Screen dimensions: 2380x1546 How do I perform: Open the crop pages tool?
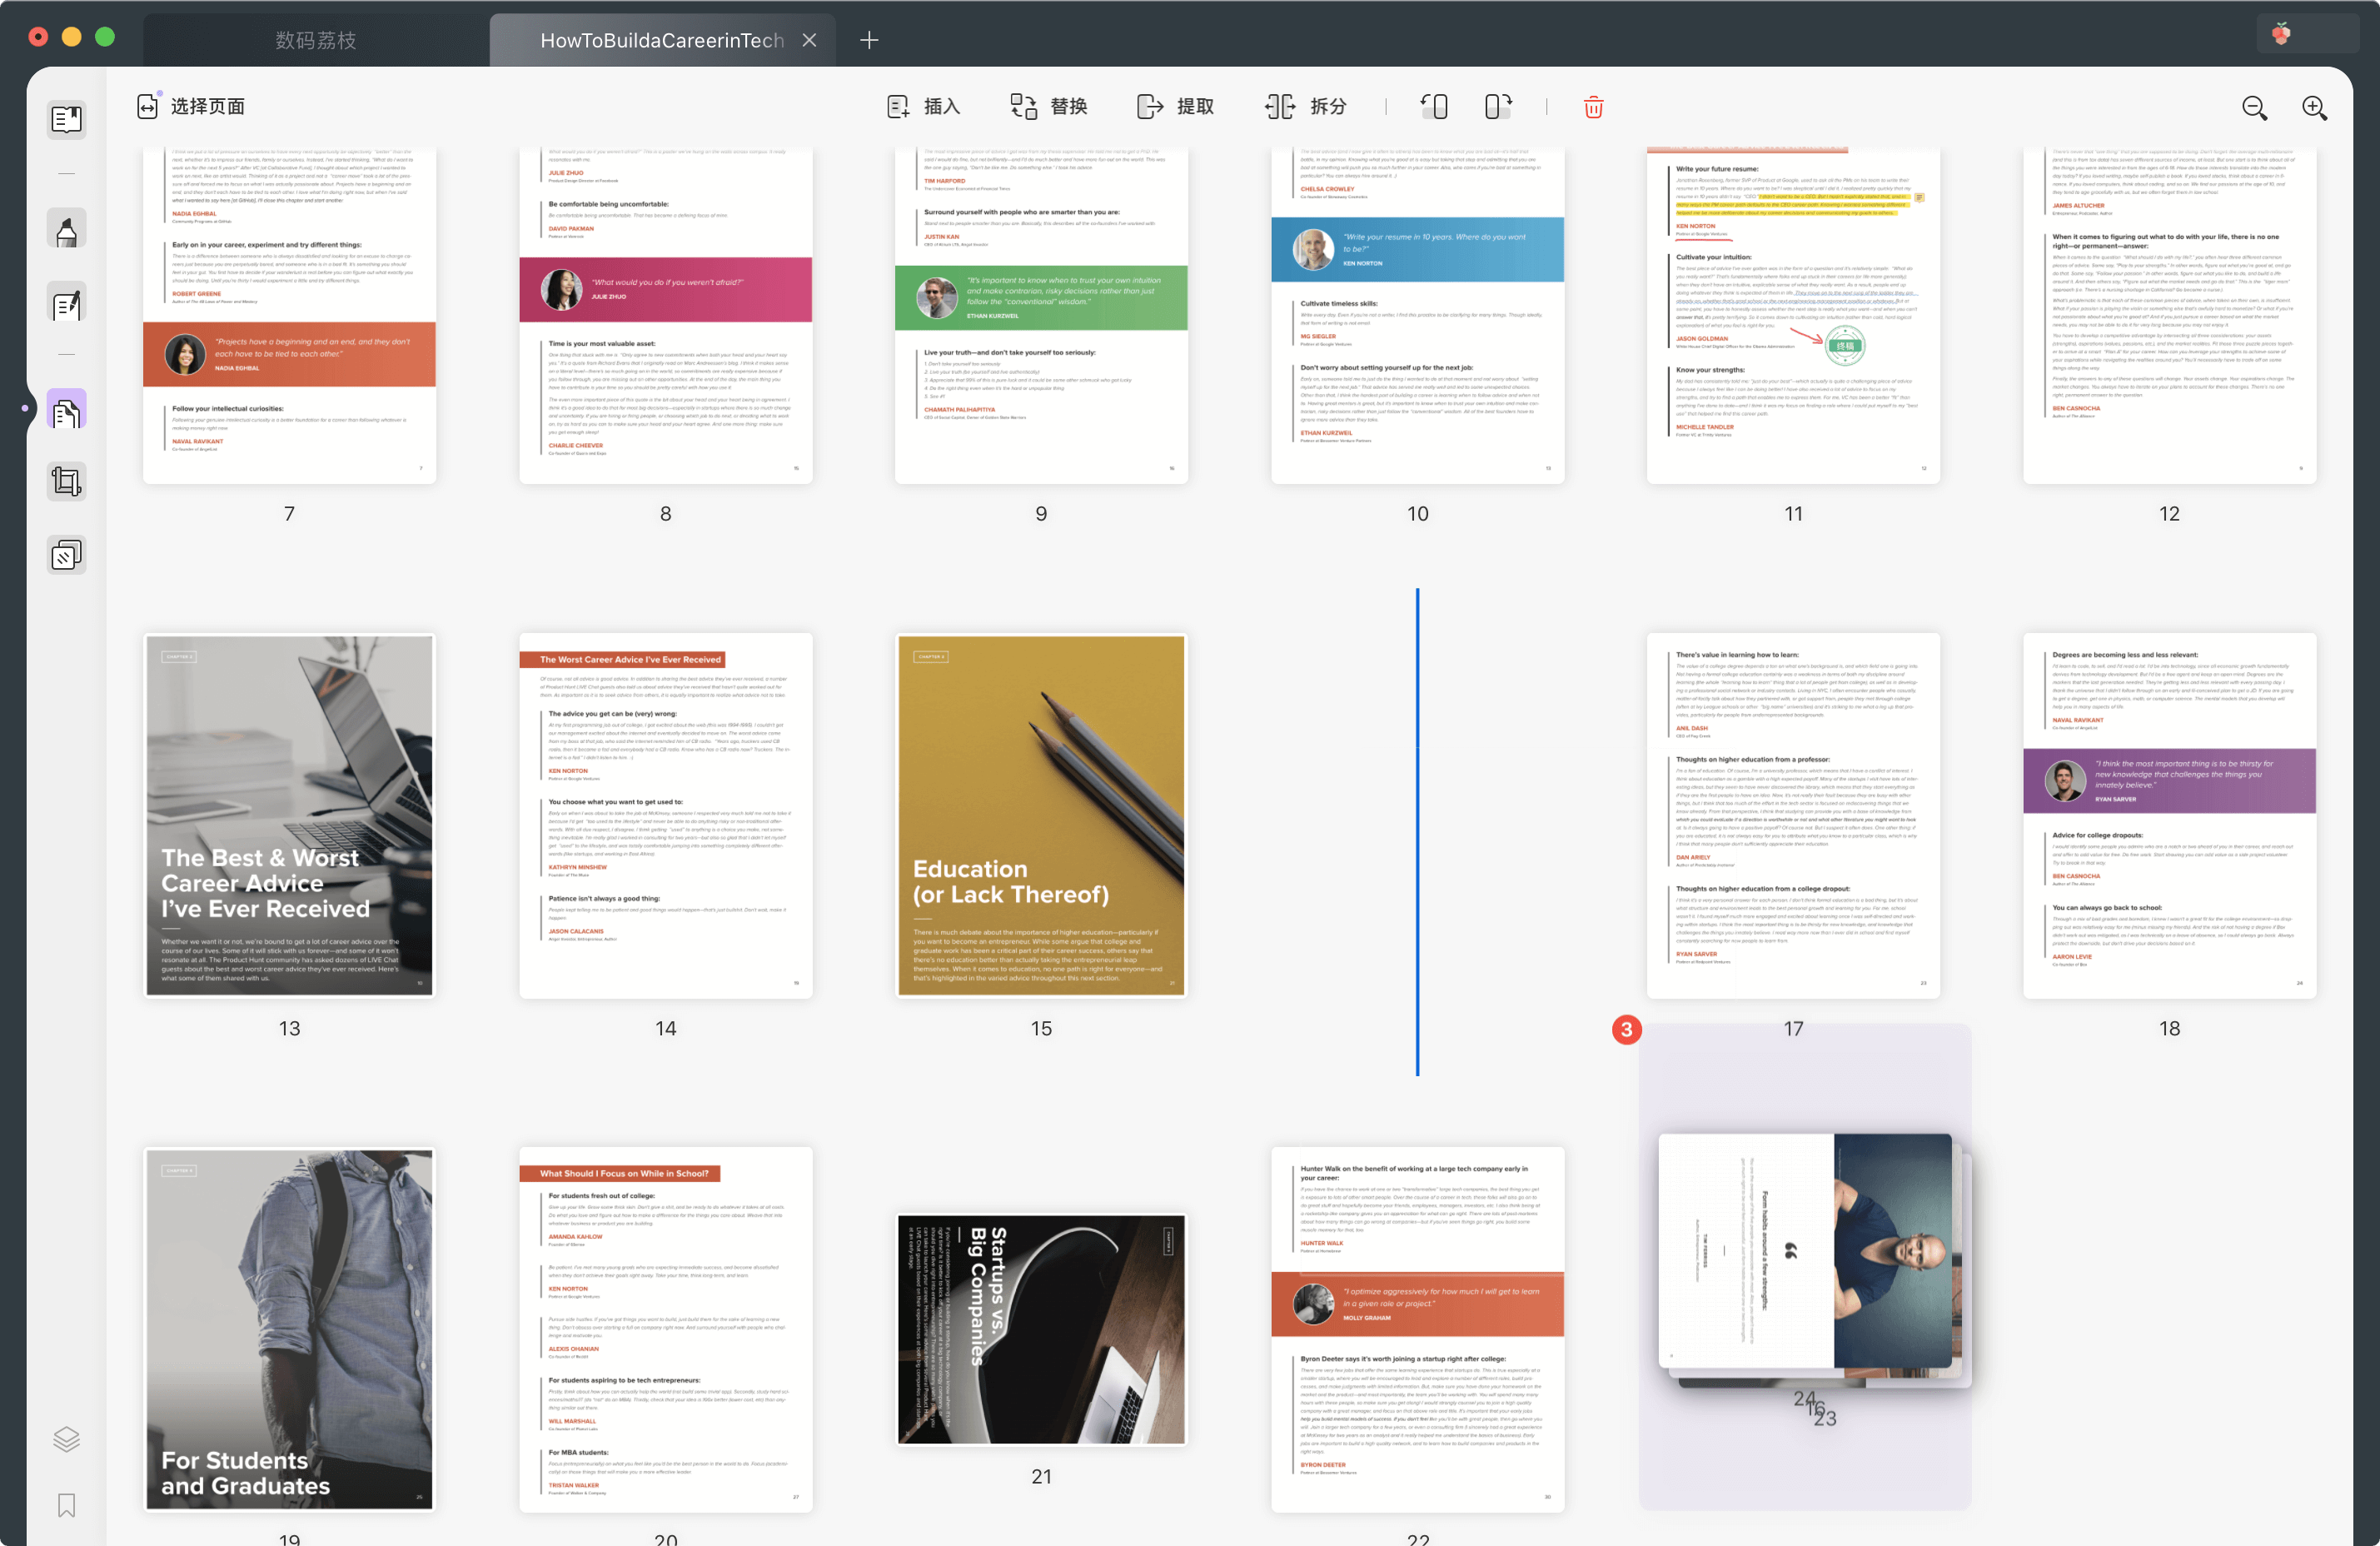[x=66, y=482]
